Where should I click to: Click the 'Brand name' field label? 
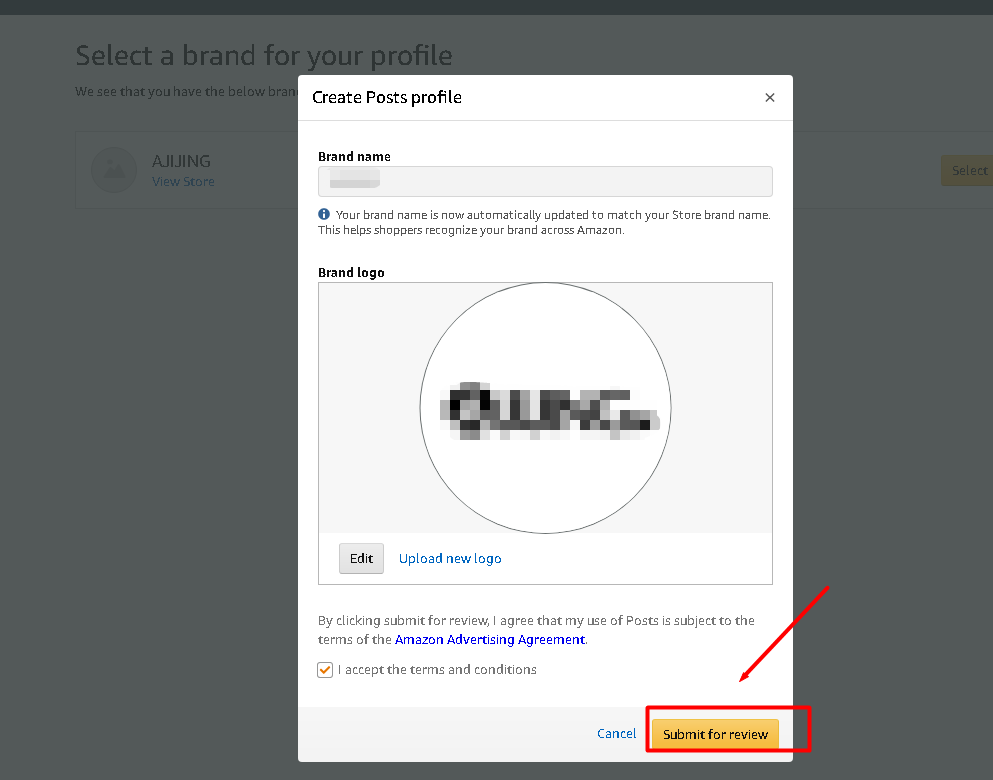[354, 156]
